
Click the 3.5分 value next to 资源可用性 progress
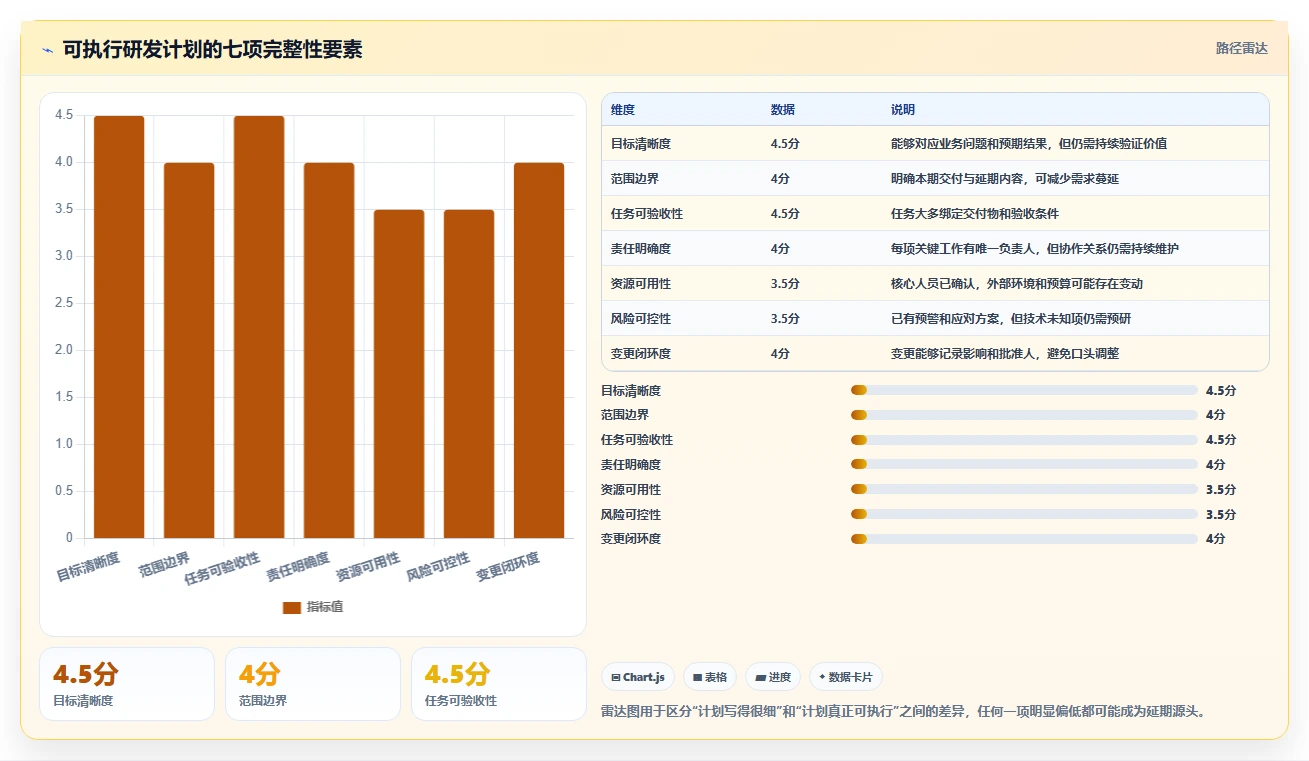[x=1221, y=490]
